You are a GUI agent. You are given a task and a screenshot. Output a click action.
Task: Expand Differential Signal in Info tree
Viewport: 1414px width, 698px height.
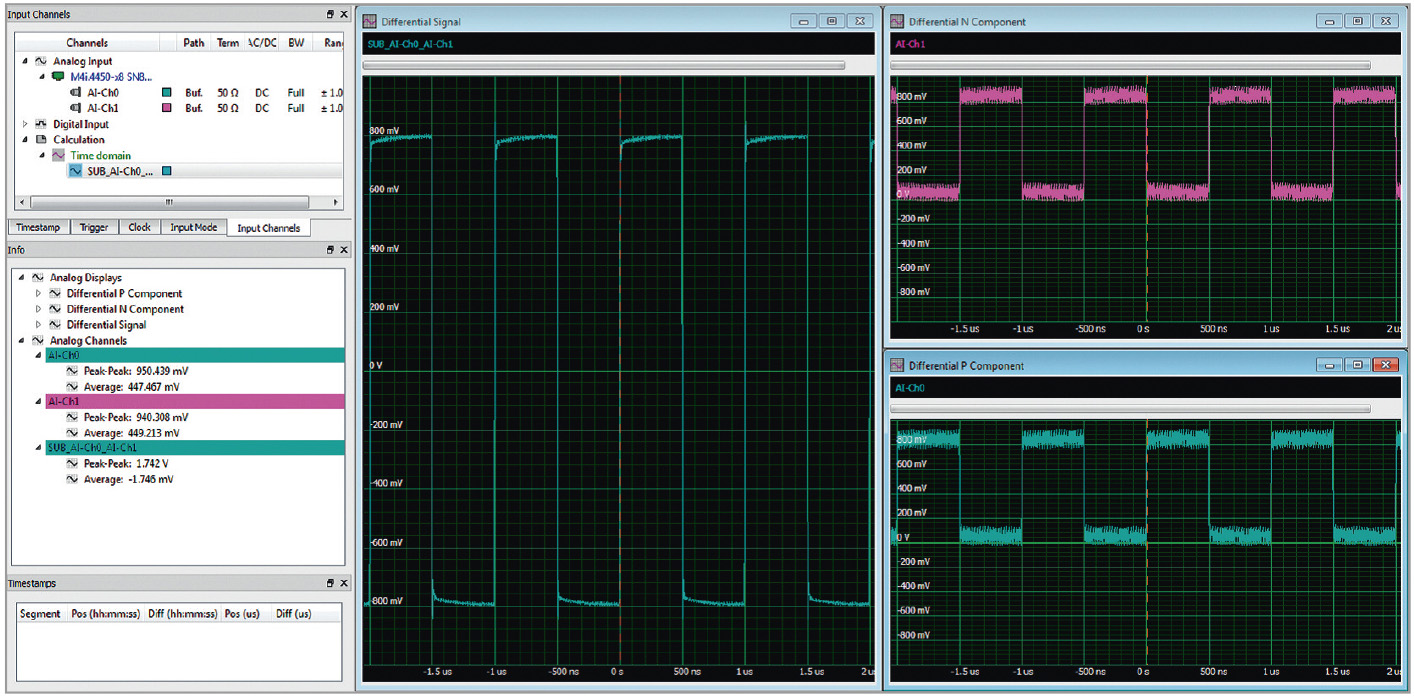click(x=40, y=324)
